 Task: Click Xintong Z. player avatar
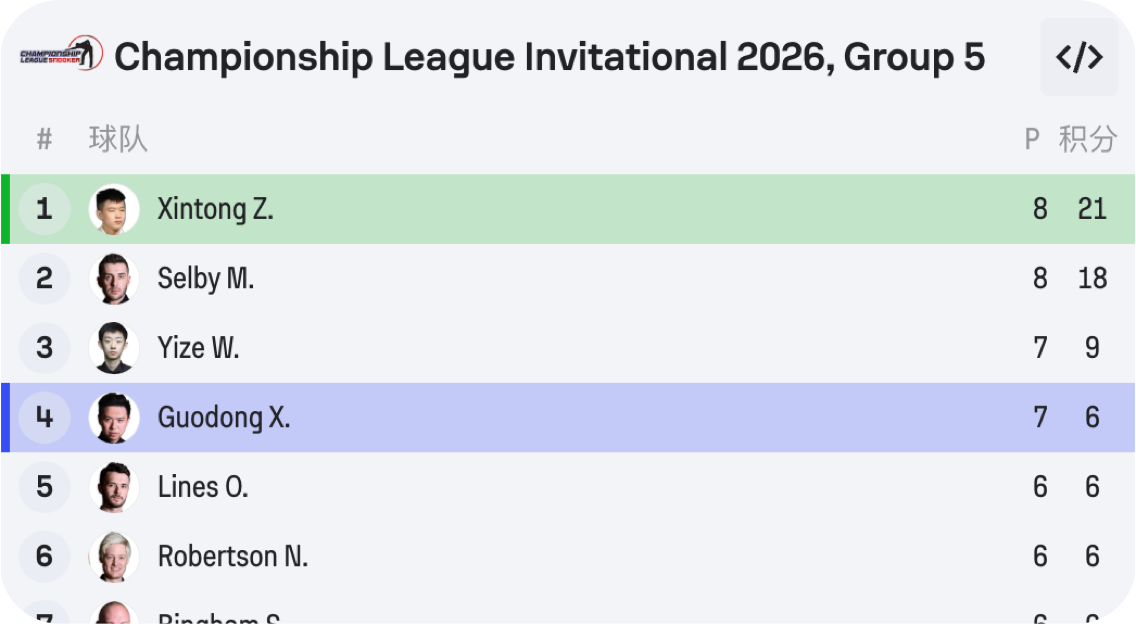[x=114, y=209]
